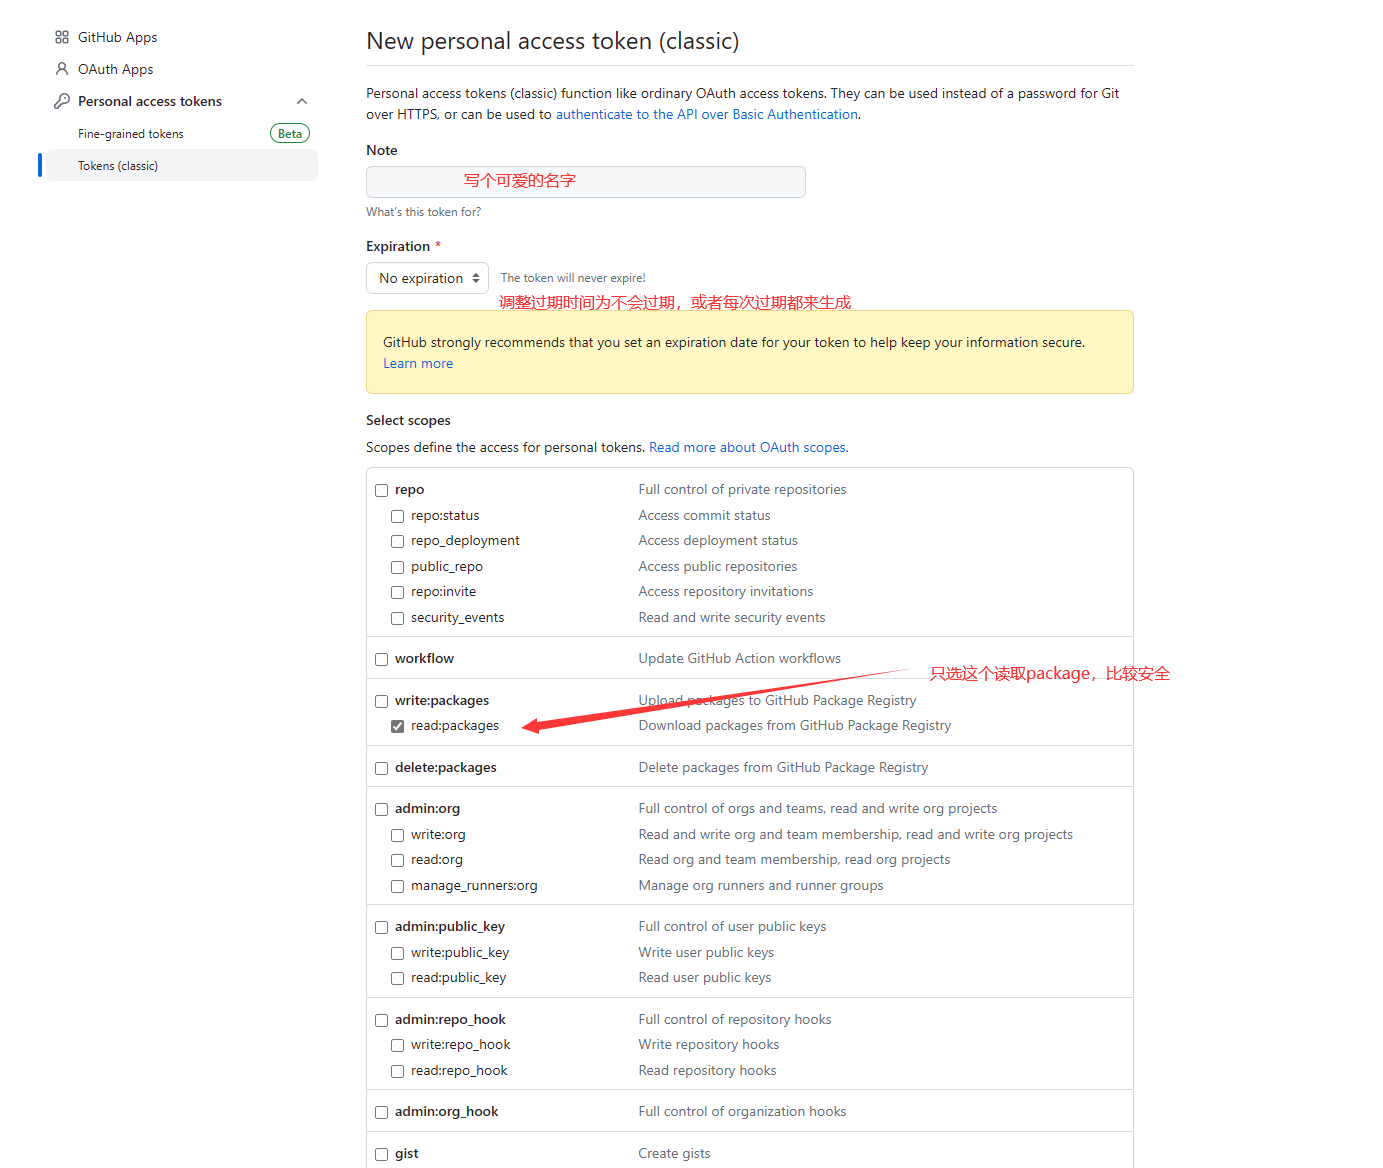This screenshot has width=1383, height=1168.
Task: Click 'Write repository hooks' description
Action: pyautogui.click(x=709, y=1044)
